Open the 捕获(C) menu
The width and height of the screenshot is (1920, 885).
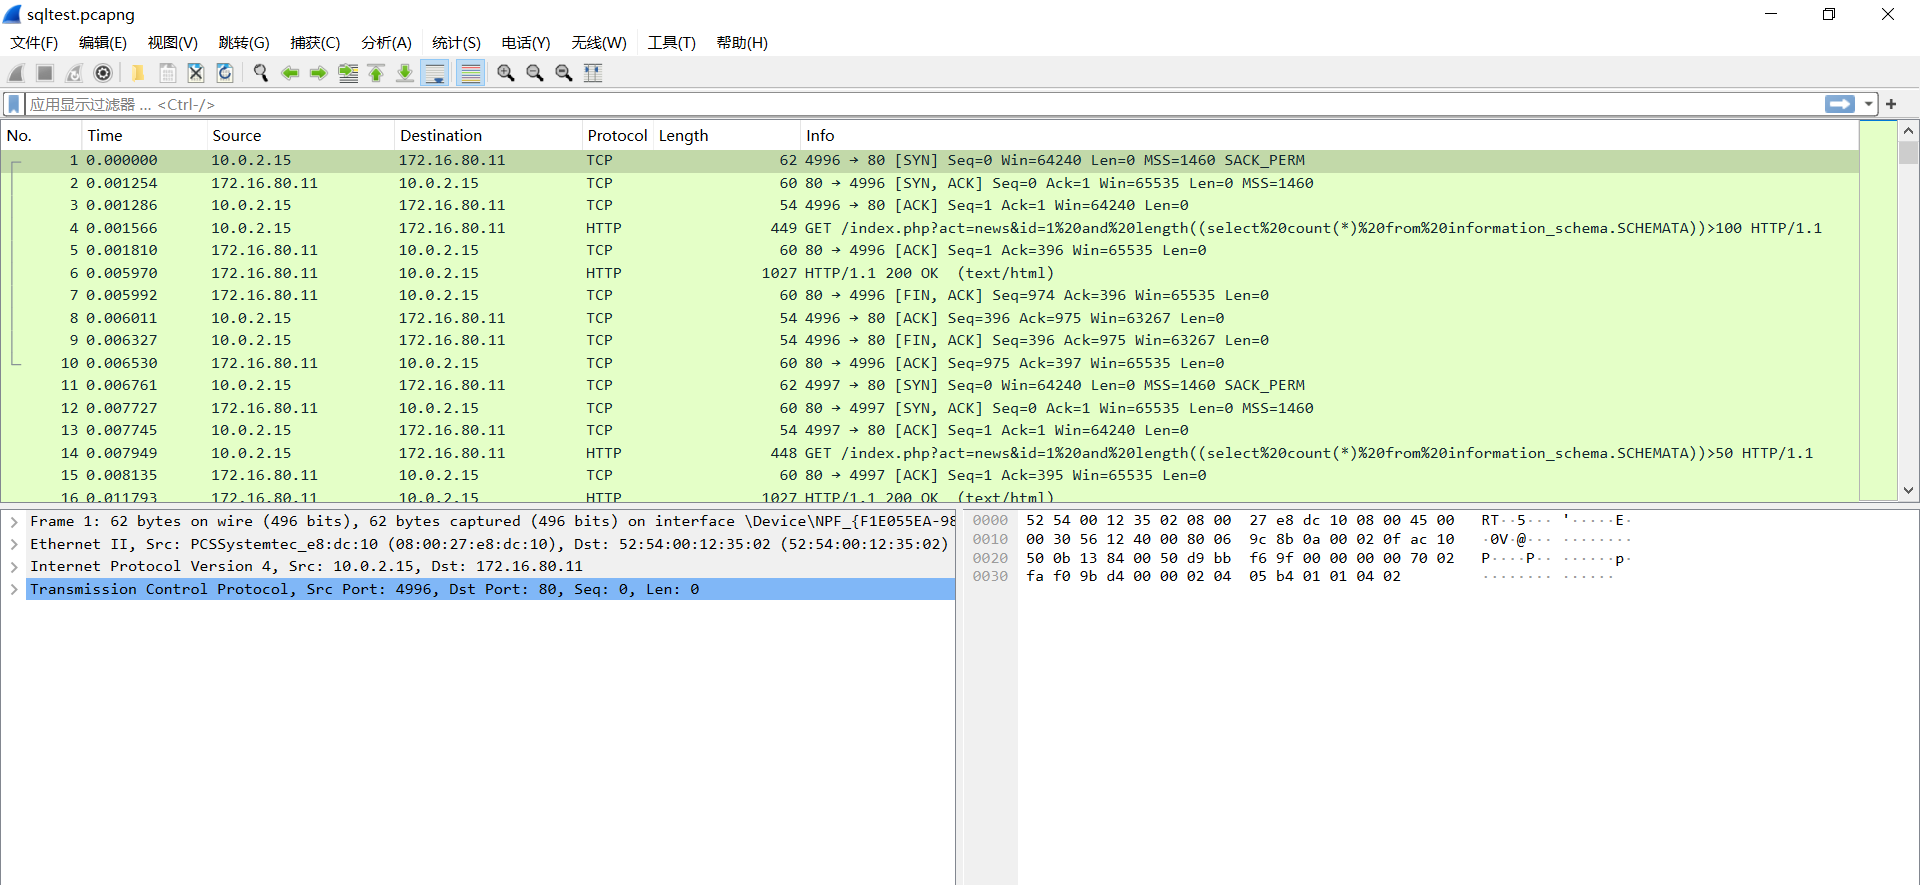click(315, 43)
